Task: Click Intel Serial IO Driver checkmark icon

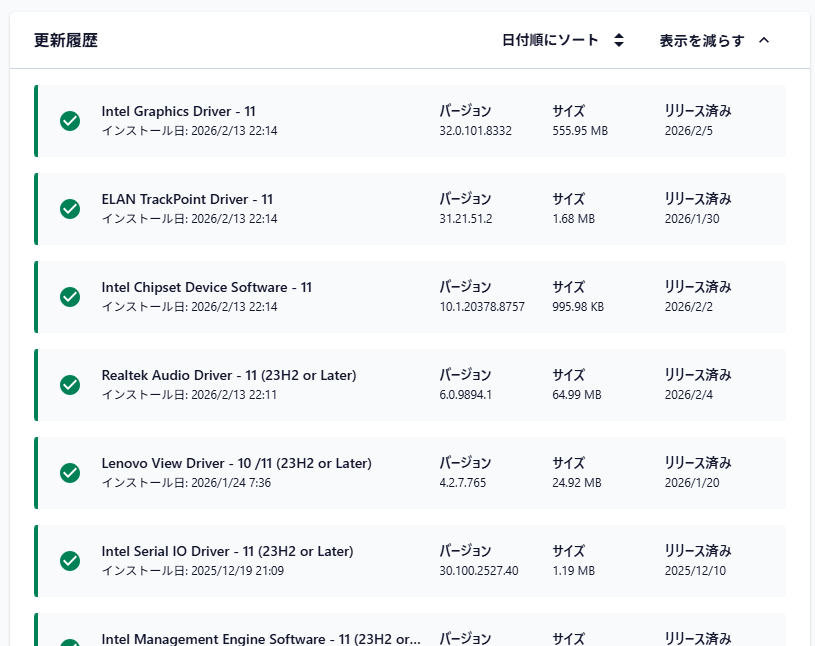Action: click(70, 561)
